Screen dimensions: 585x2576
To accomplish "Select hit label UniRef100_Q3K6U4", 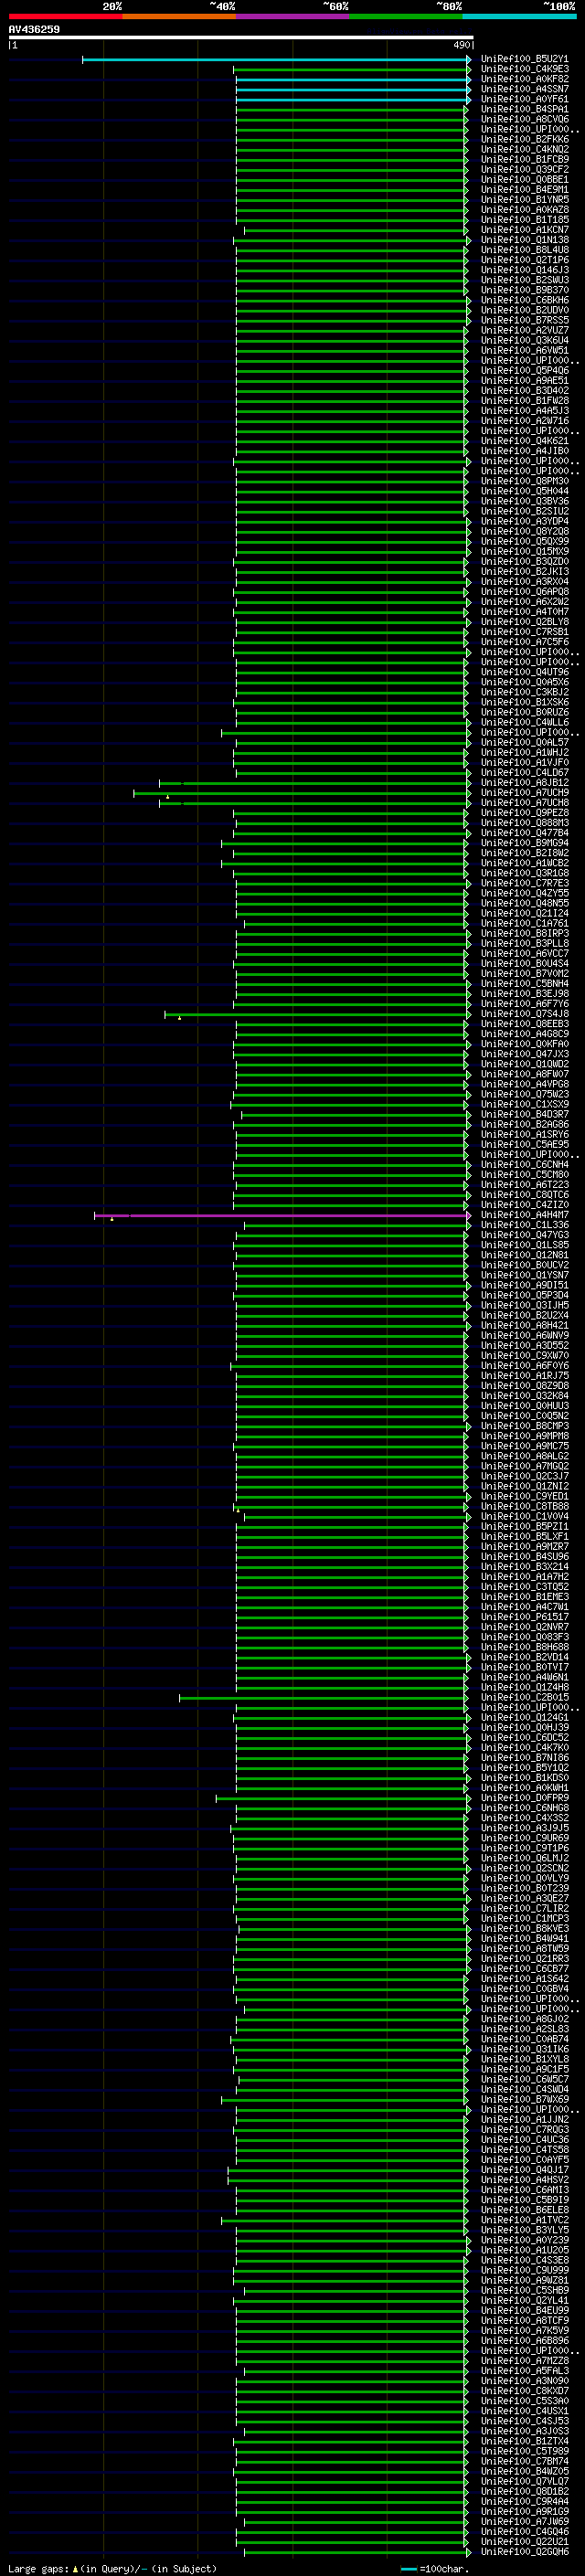I will click(x=524, y=340).
